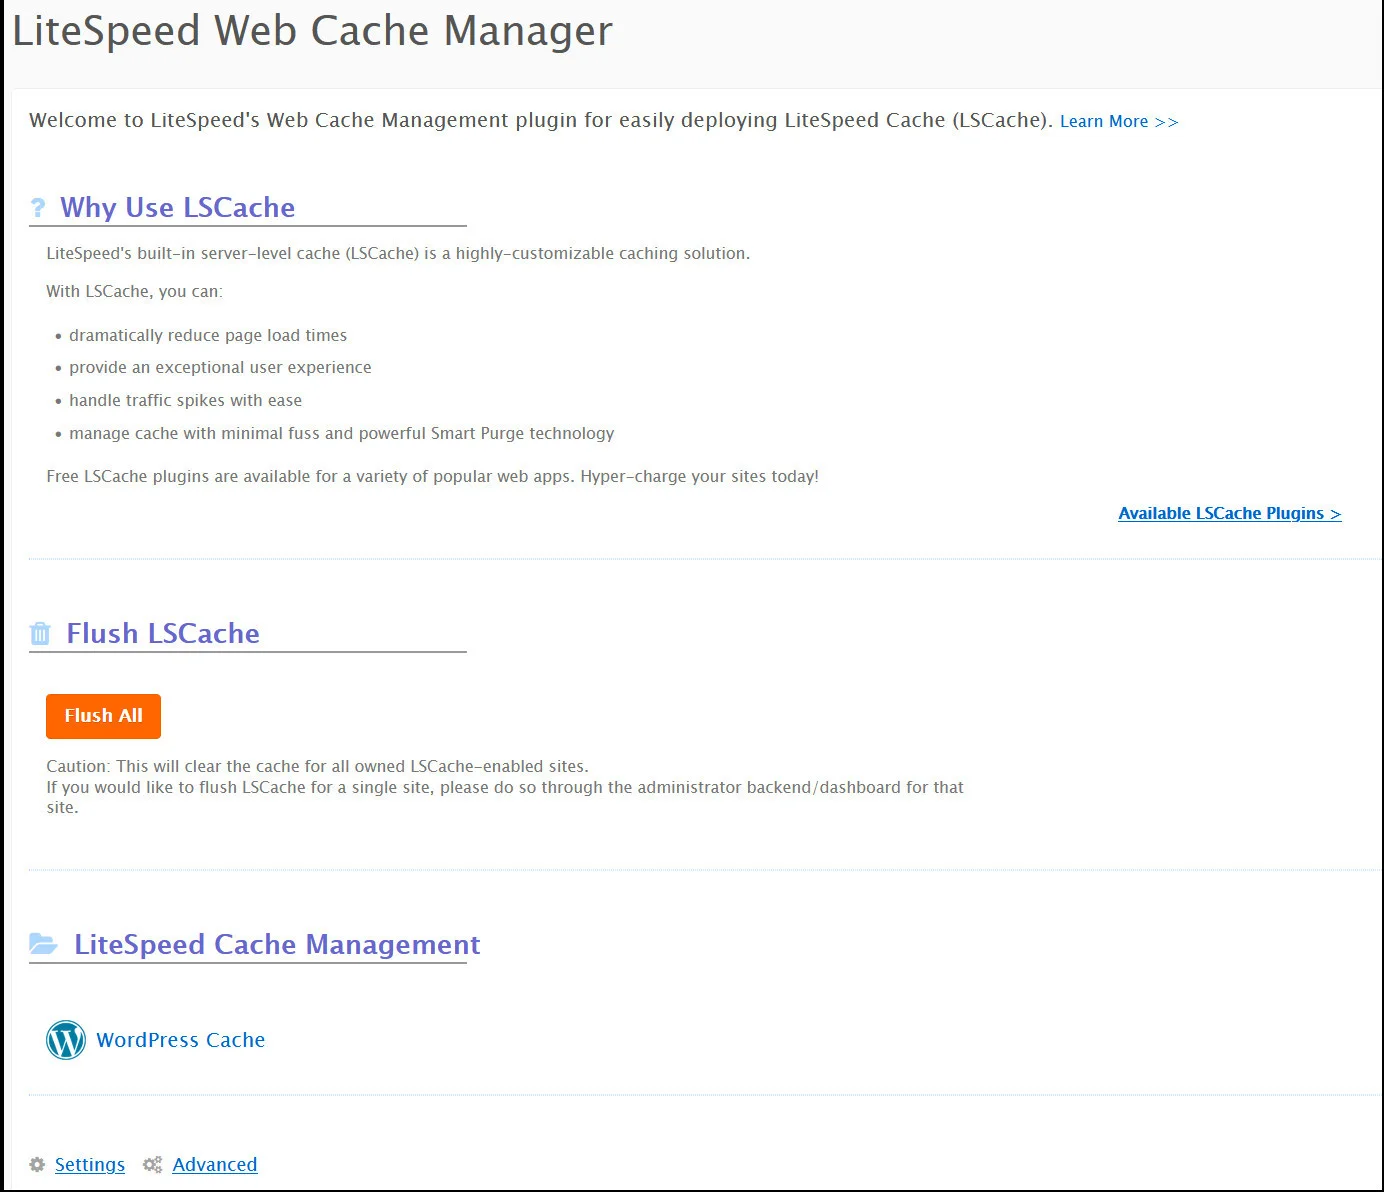Click the Caution text below Flush All
The image size is (1384, 1192).
[x=317, y=766]
